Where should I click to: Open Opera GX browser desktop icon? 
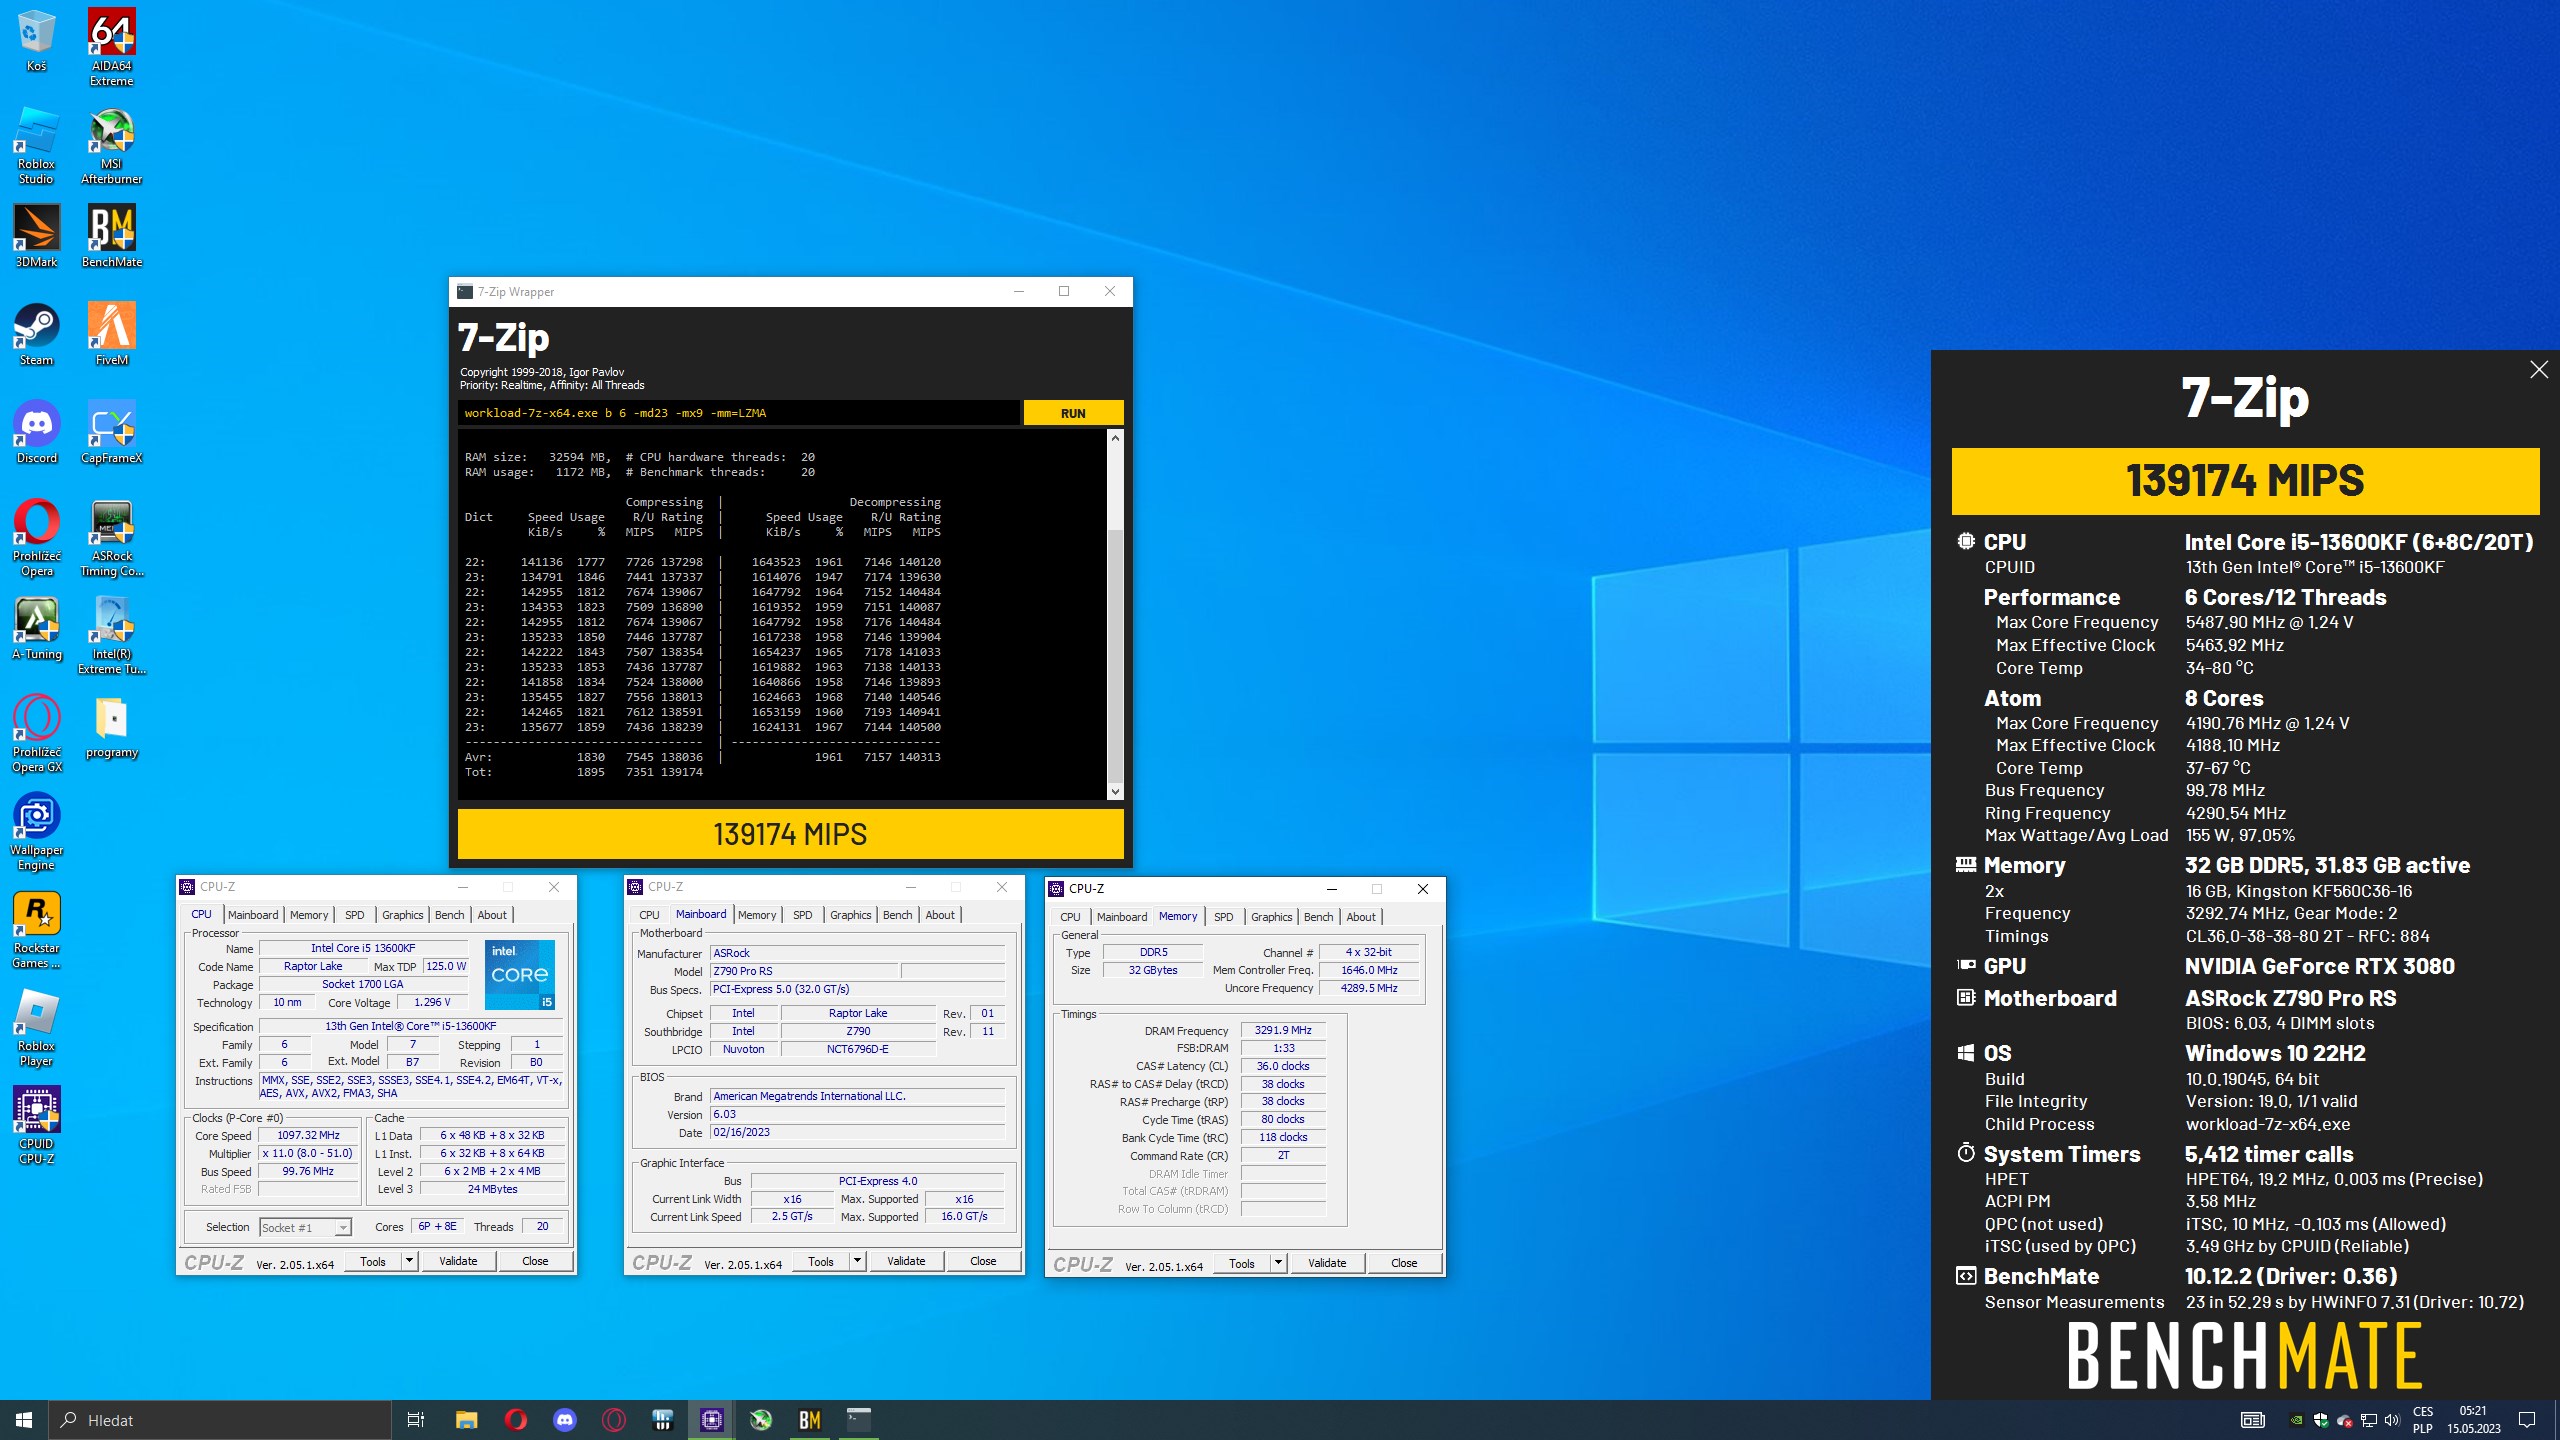(36, 734)
